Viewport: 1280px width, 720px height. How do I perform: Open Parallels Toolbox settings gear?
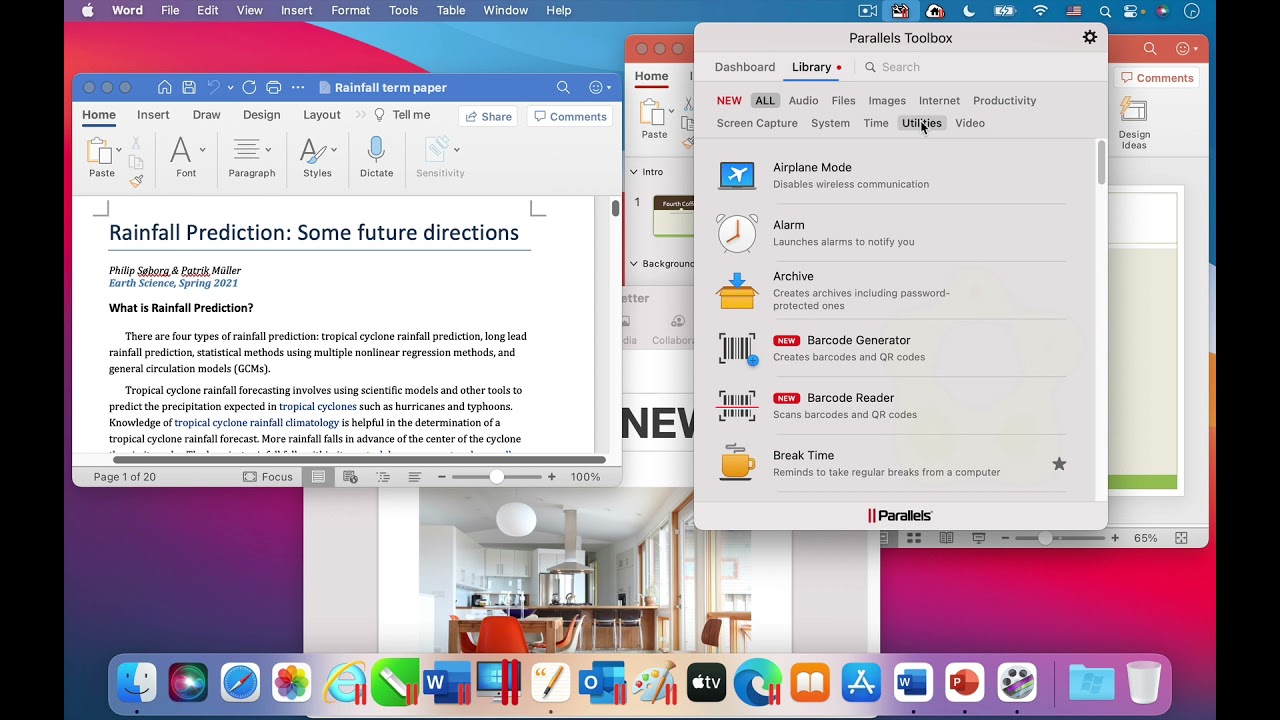tap(1090, 37)
